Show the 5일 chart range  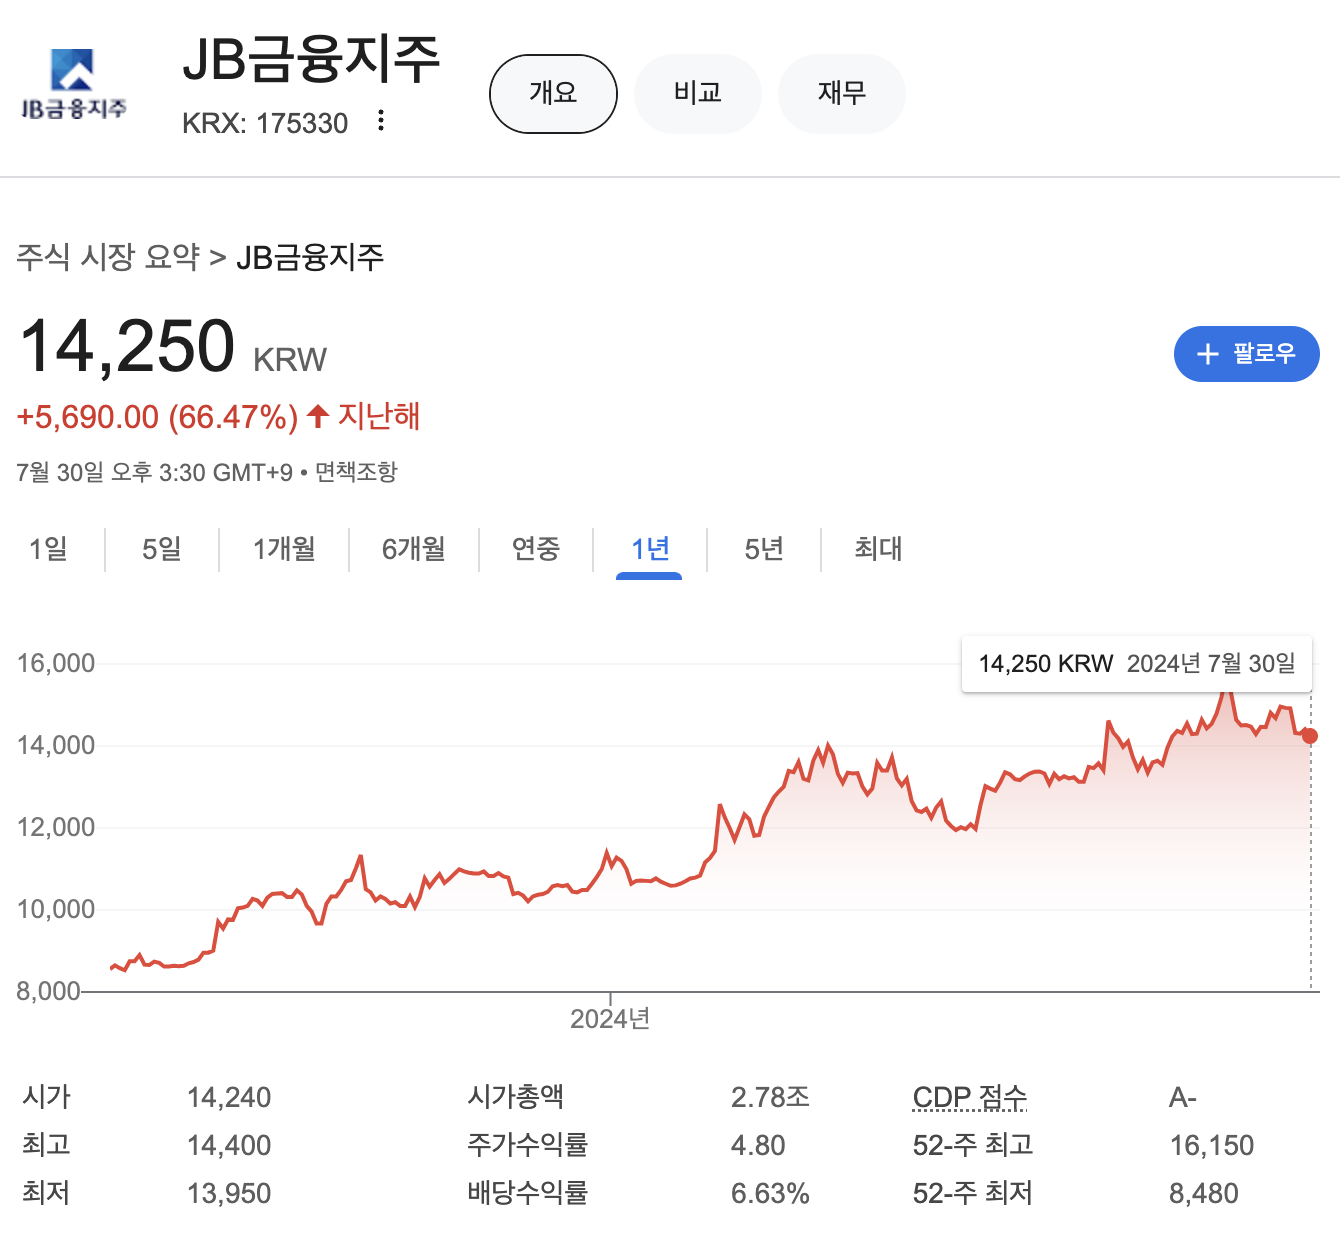point(162,549)
